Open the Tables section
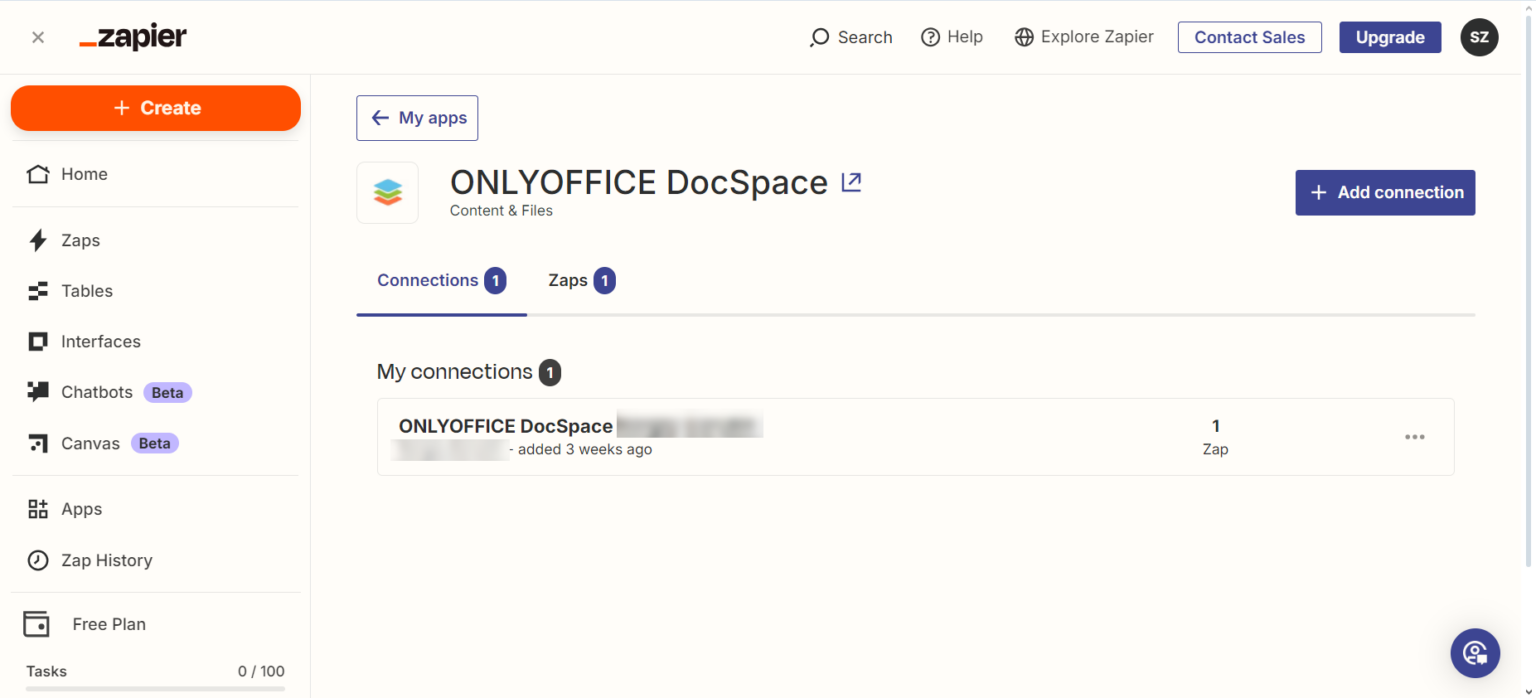 pos(87,291)
